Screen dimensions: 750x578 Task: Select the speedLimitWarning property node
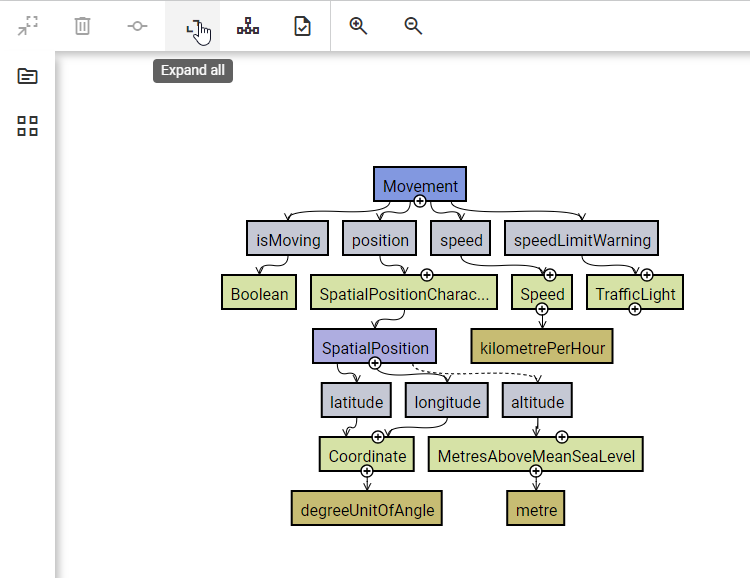[x=581, y=239]
